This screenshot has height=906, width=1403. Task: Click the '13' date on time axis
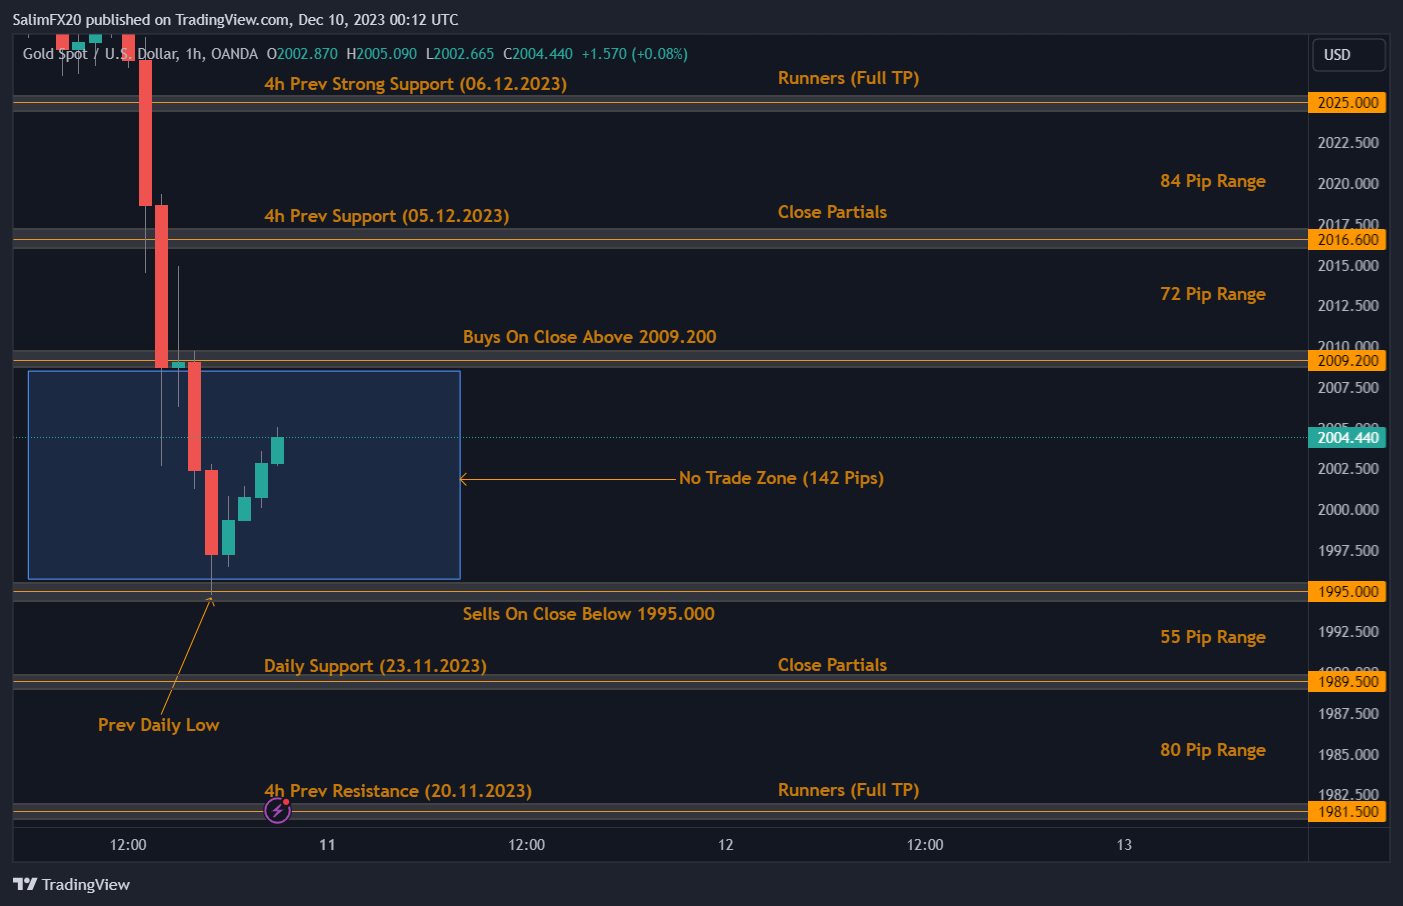[x=1124, y=845]
